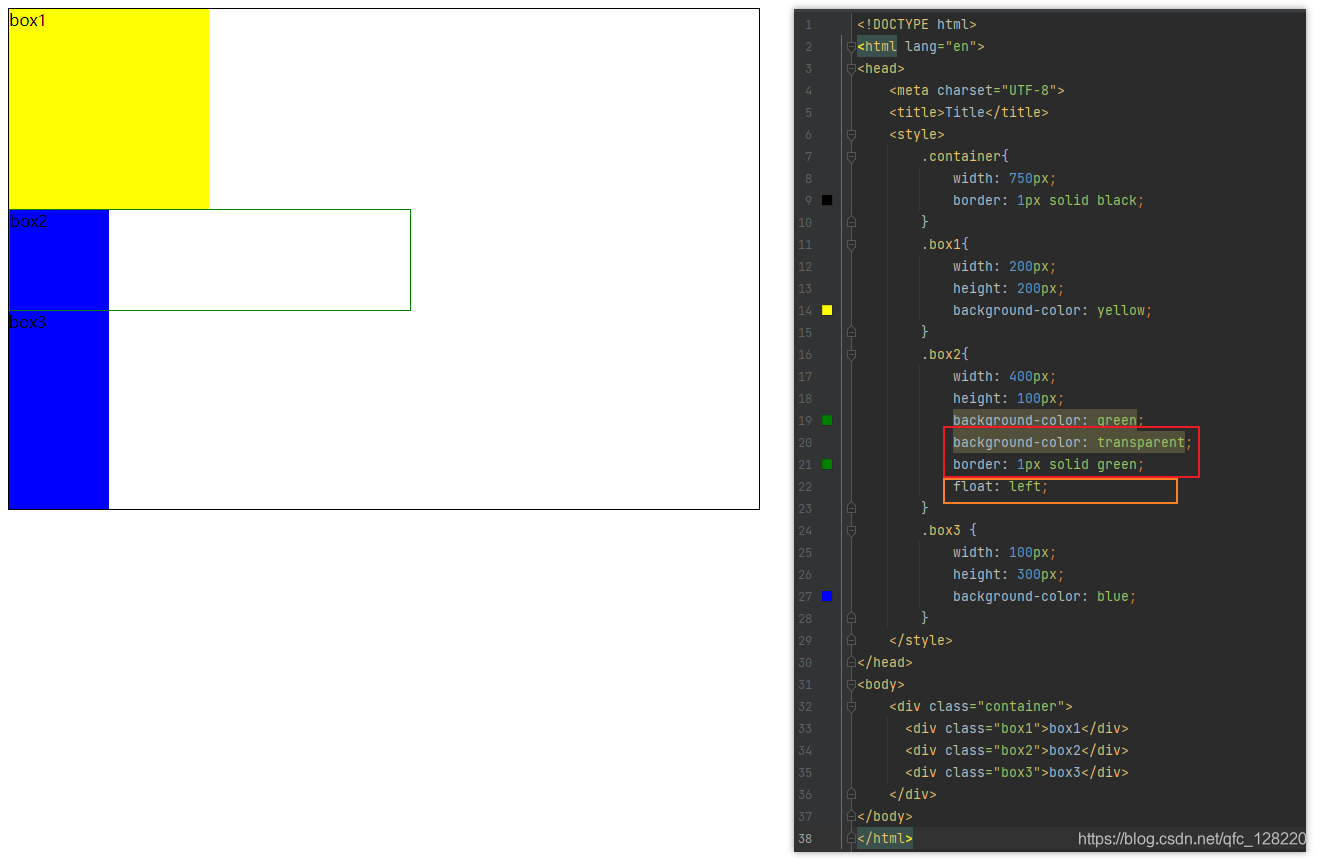1317x858 pixels.
Task: Collapse the .container rule fold marker
Action: click(850, 156)
